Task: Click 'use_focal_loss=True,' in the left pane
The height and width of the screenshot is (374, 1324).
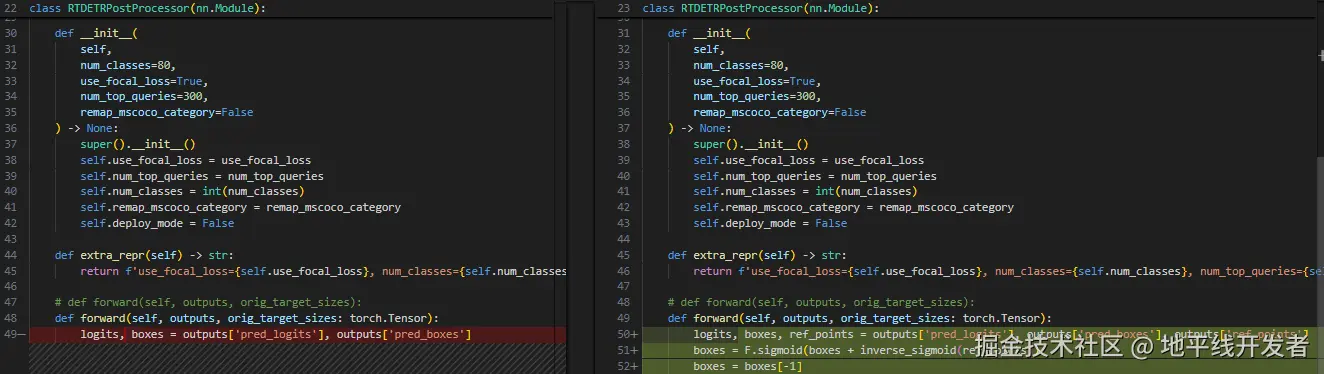Action: coord(144,81)
